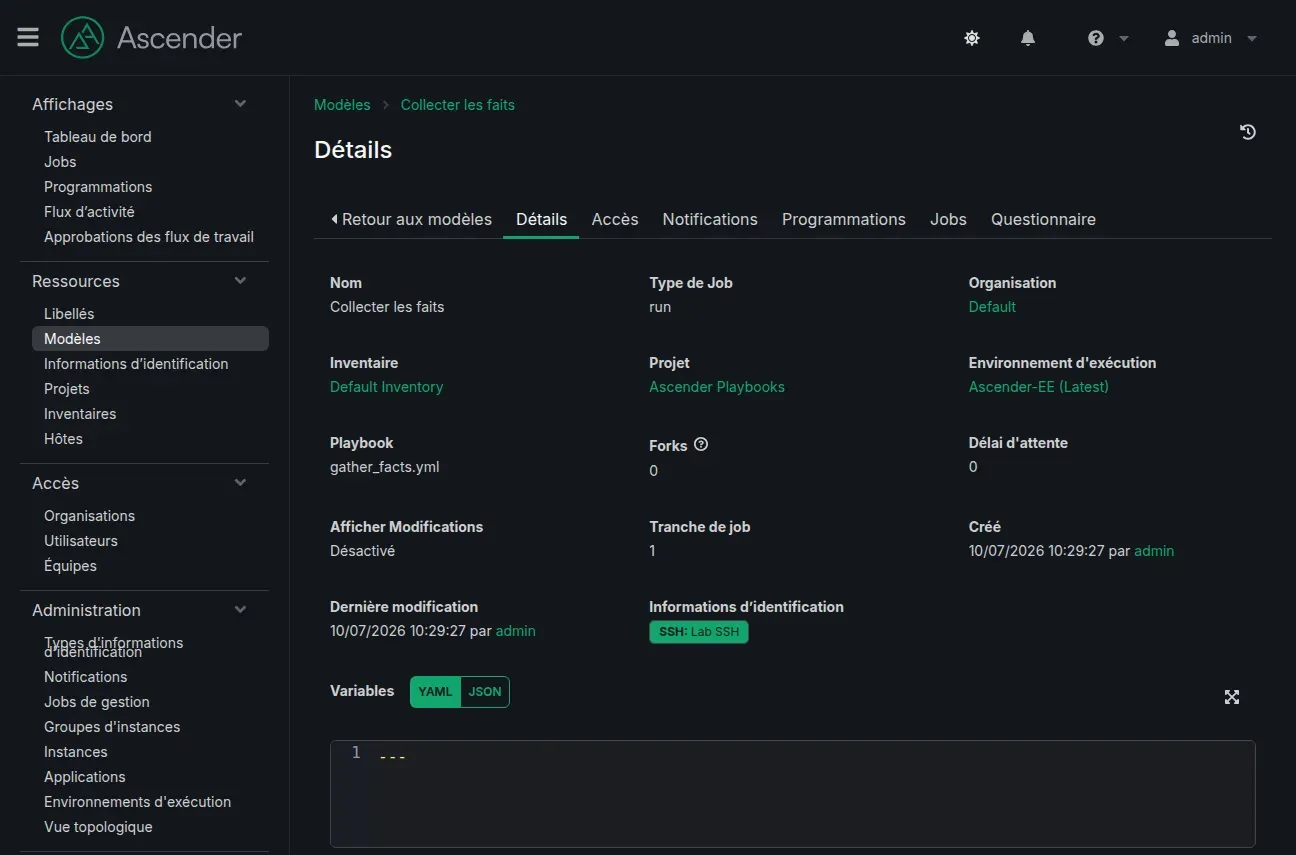
Task: Click the gather_facts.yml playbook value
Action: (x=385, y=467)
